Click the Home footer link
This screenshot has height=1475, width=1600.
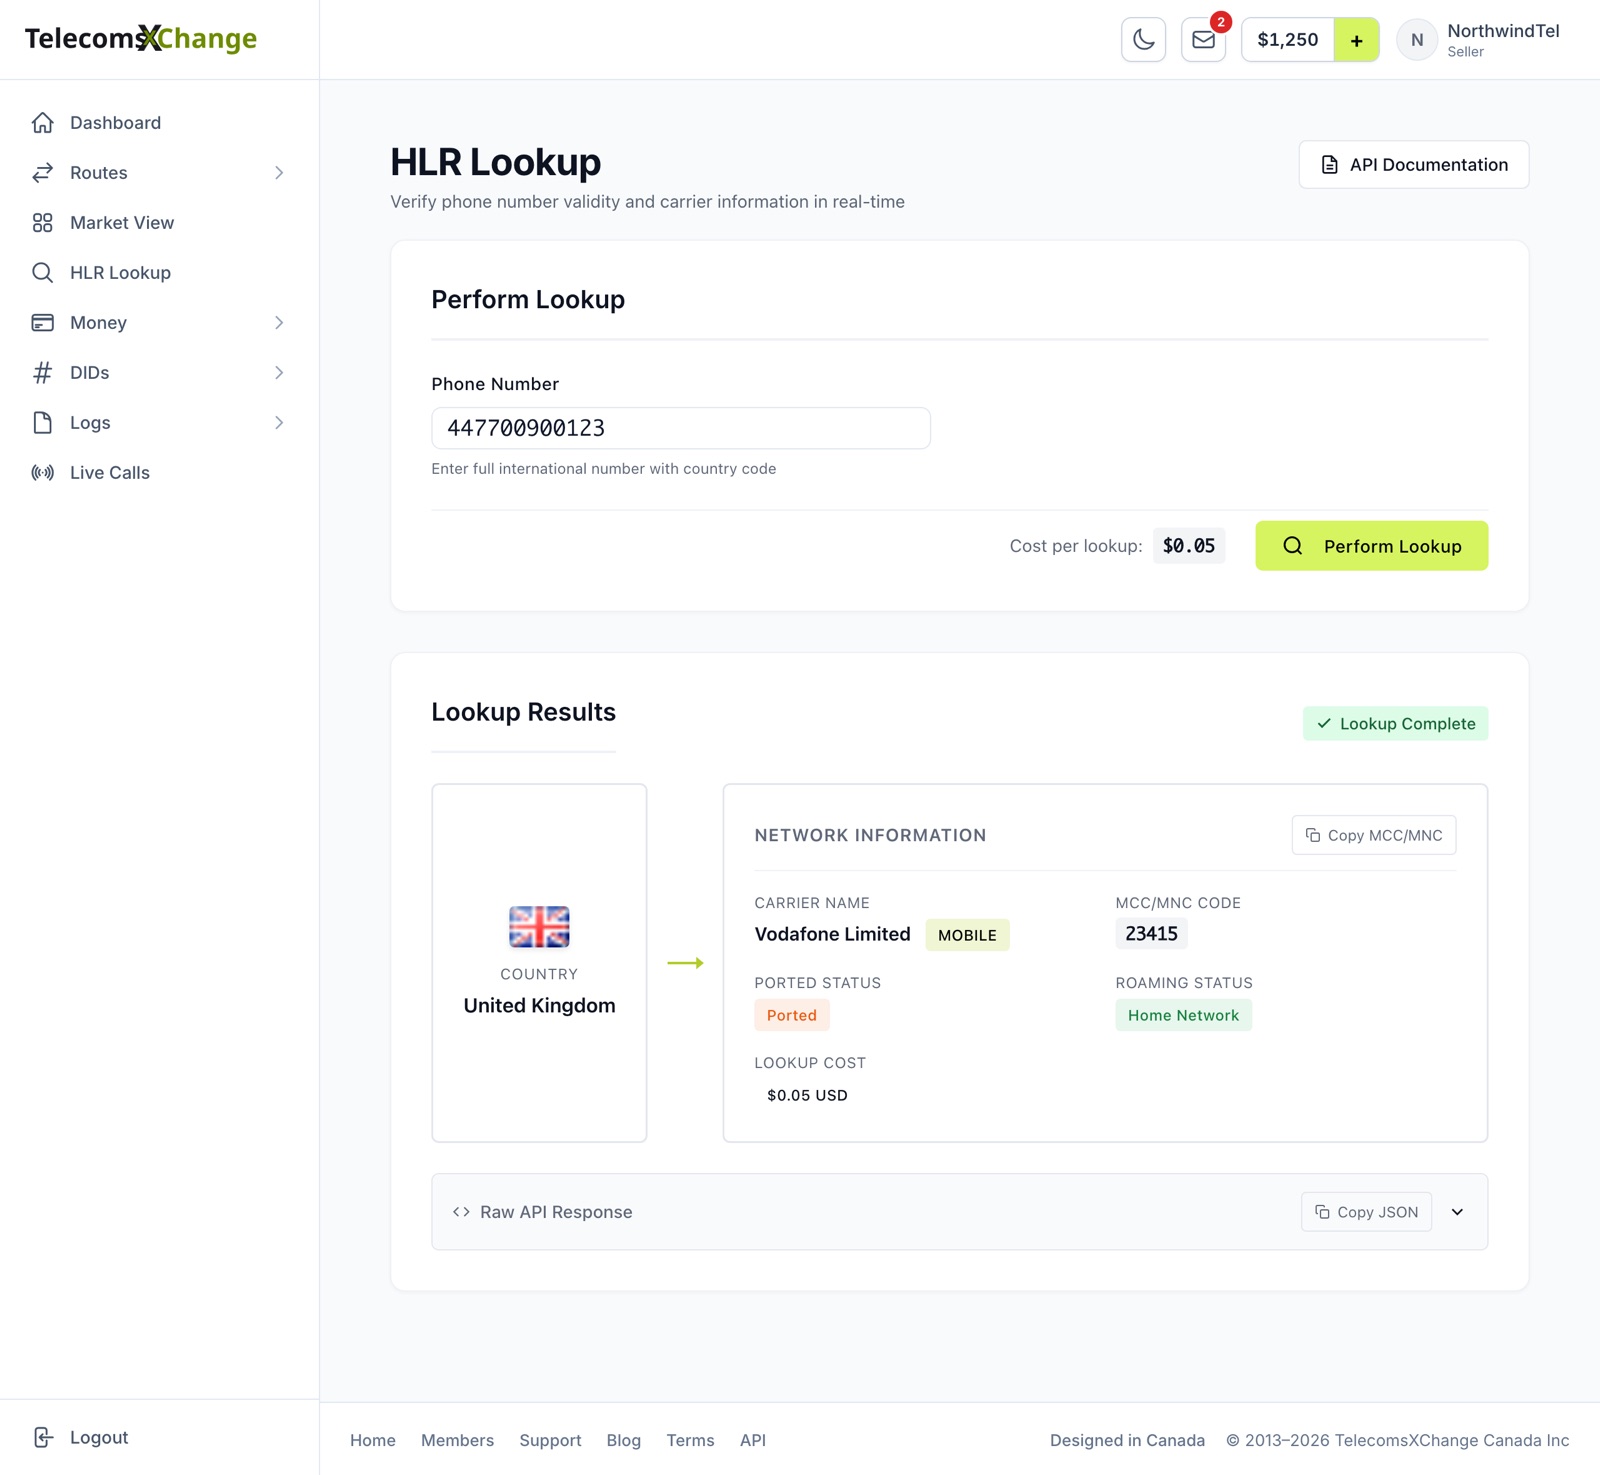coord(373,1440)
